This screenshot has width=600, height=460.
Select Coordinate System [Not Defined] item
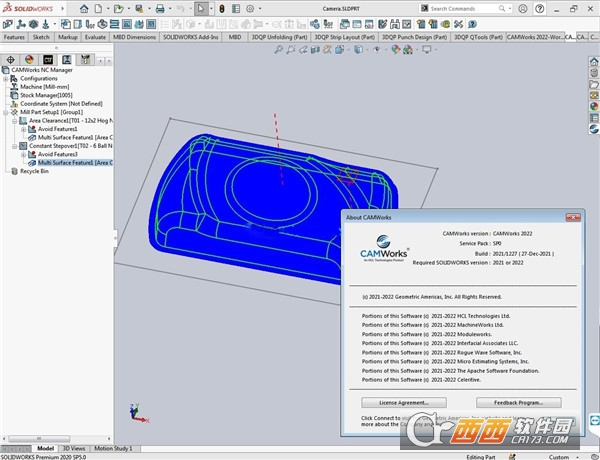pyautogui.click(x=61, y=104)
